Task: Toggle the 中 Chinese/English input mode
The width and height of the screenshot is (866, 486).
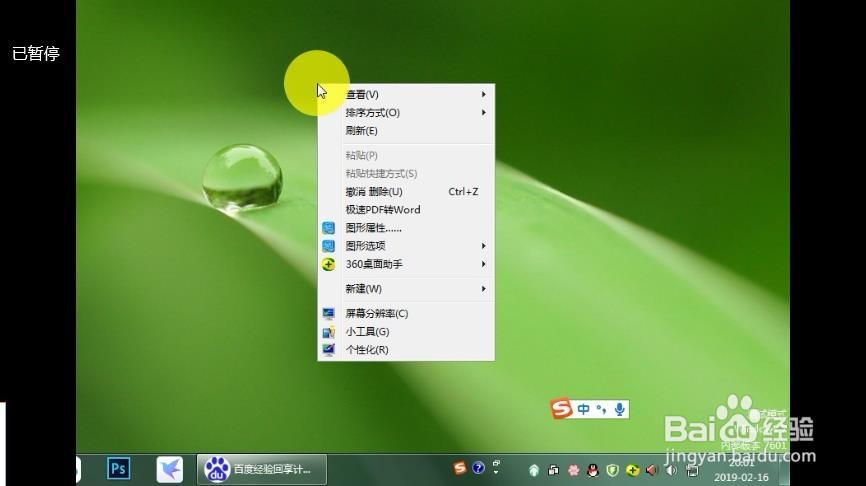Action: click(583, 409)
